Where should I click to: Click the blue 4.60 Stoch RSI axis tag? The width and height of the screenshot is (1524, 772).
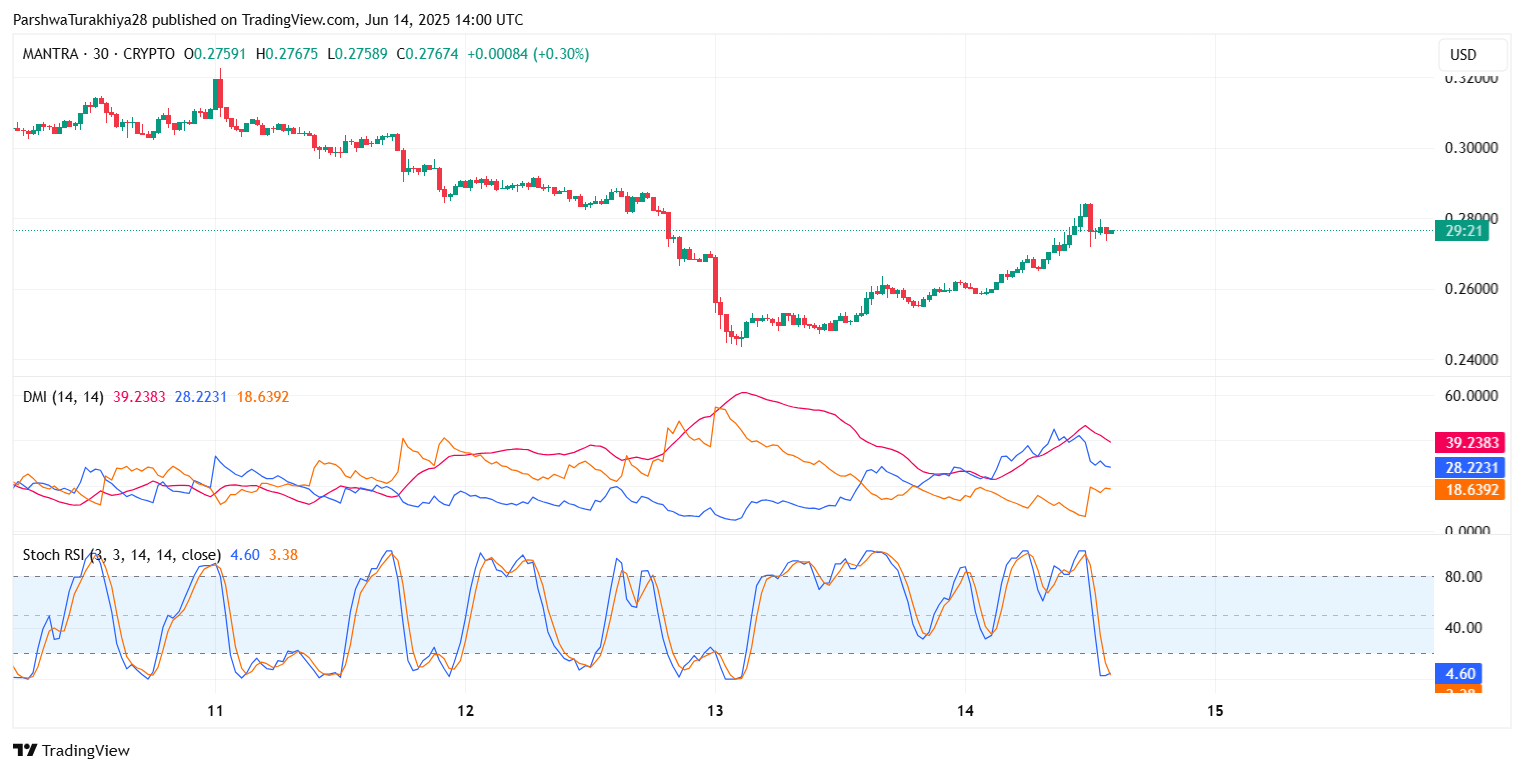(1458, 673)
